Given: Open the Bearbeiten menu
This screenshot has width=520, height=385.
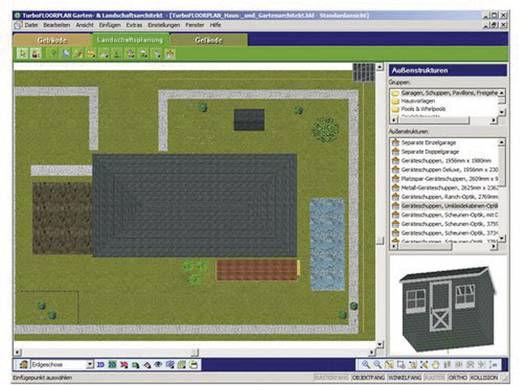Looking at the screenshot, I should tap(56, 25).
